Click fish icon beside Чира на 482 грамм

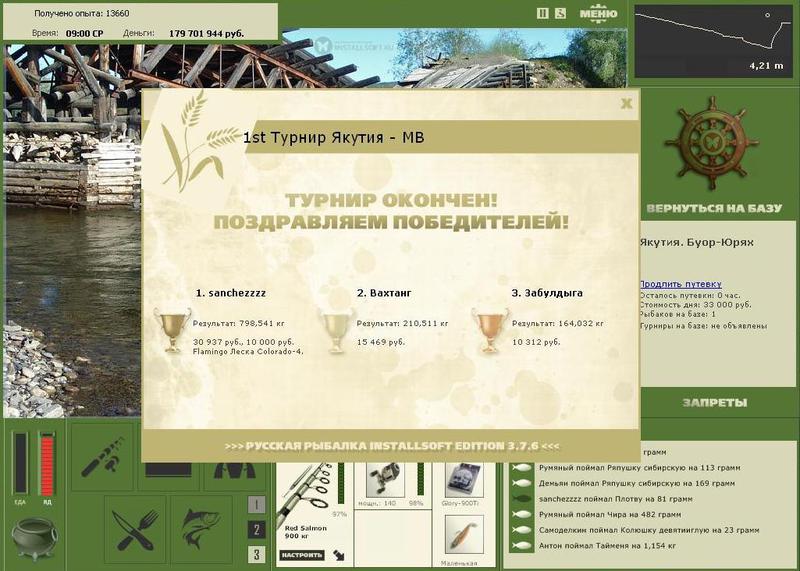(521, 515)
